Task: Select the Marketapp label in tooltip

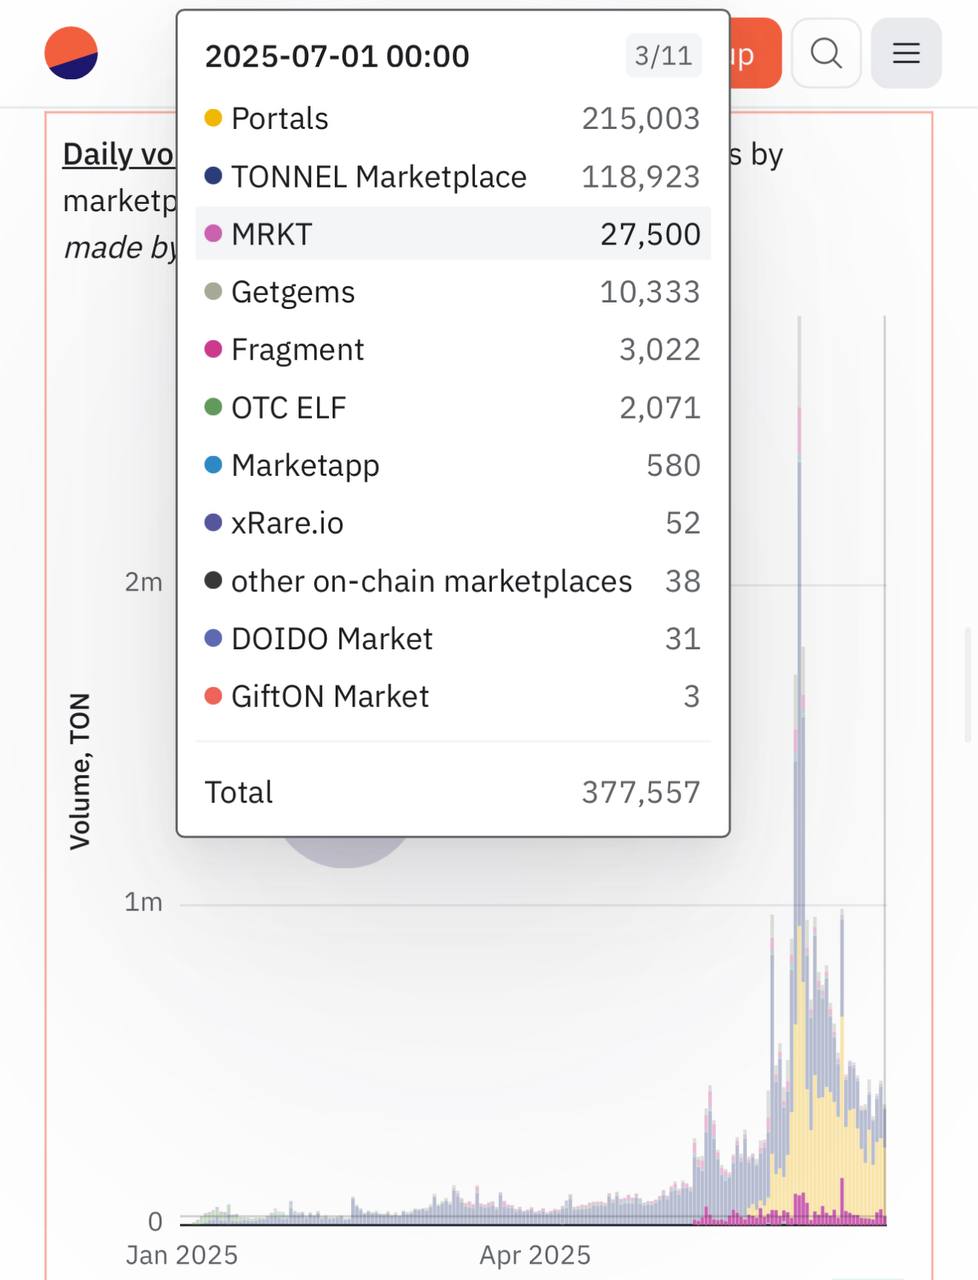Action: 305,465
